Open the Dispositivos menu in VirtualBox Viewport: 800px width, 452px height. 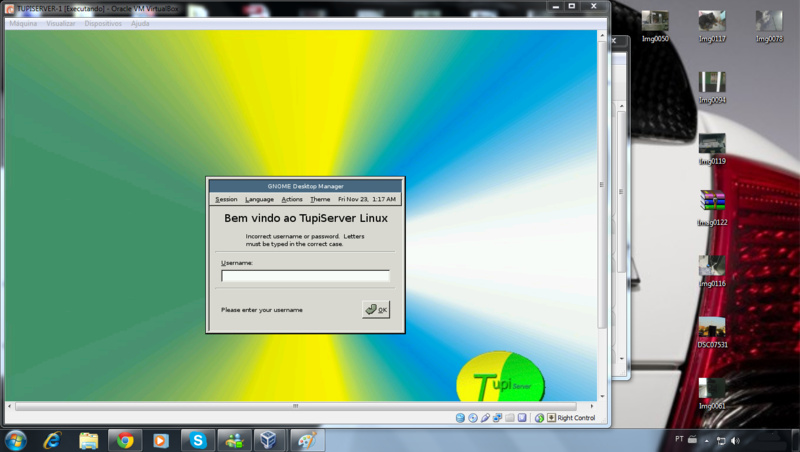pos(103,23)
